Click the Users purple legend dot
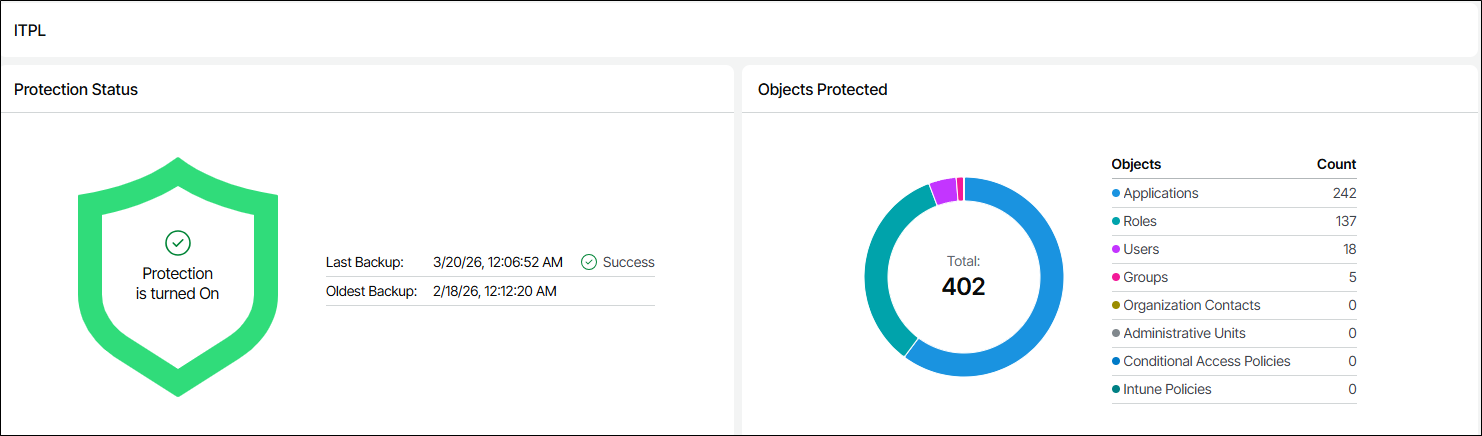 1116,250
